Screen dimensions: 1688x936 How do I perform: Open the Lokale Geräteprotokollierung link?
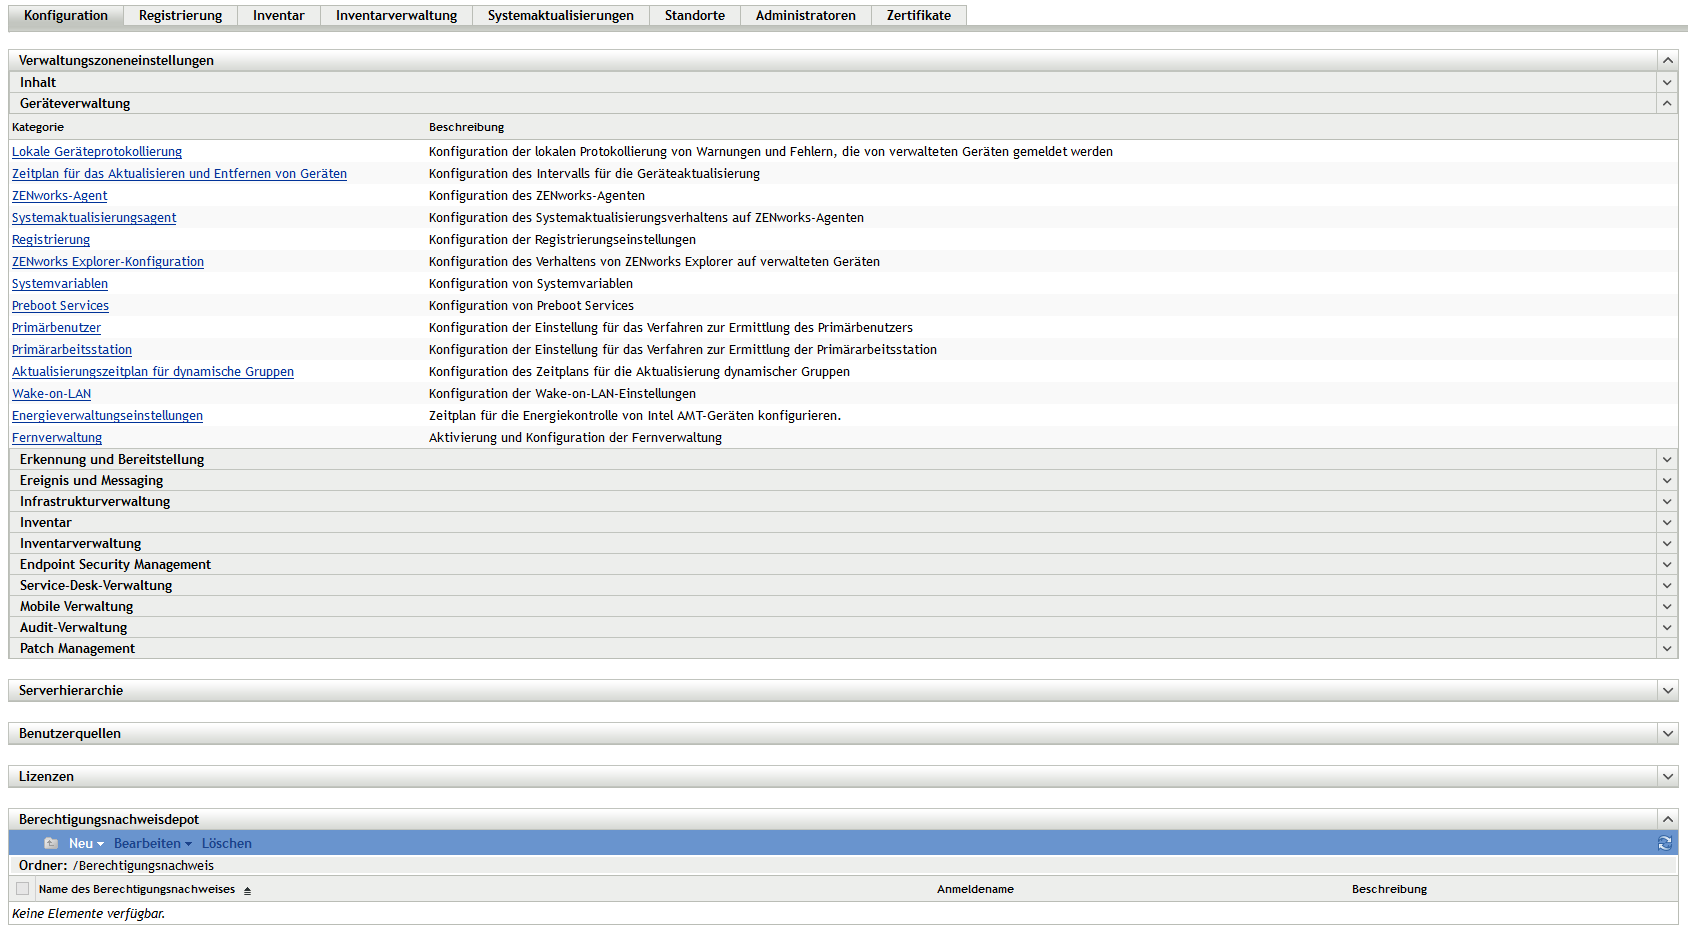click(97, 152)
